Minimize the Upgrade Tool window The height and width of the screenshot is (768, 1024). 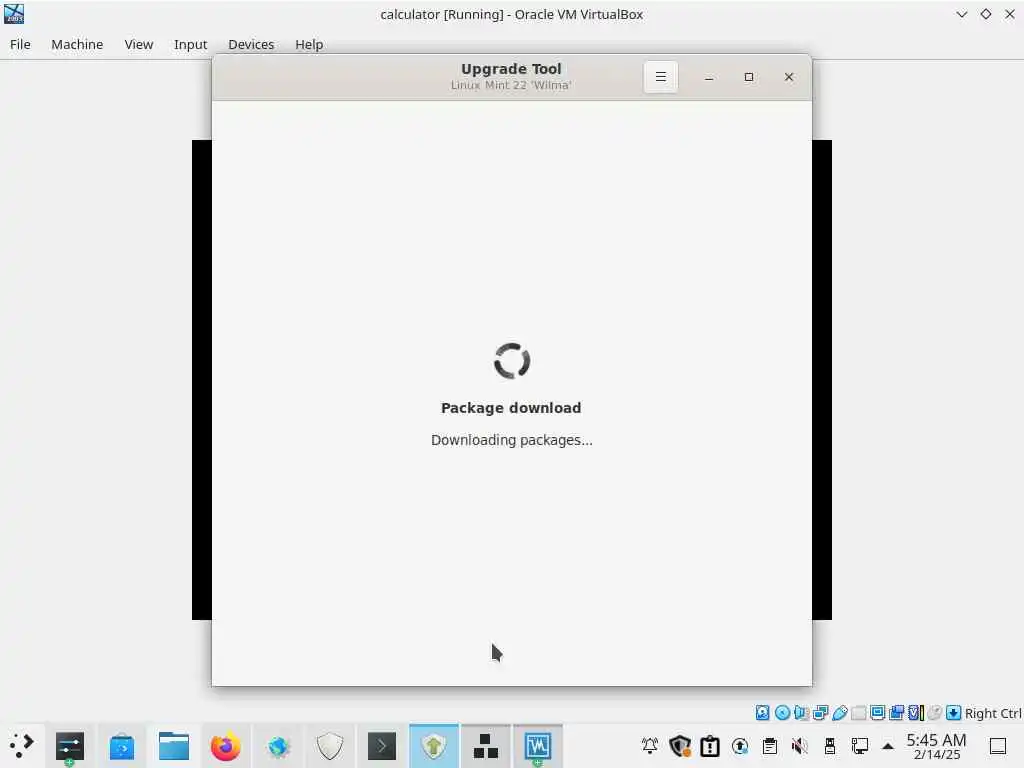(709, 77)
